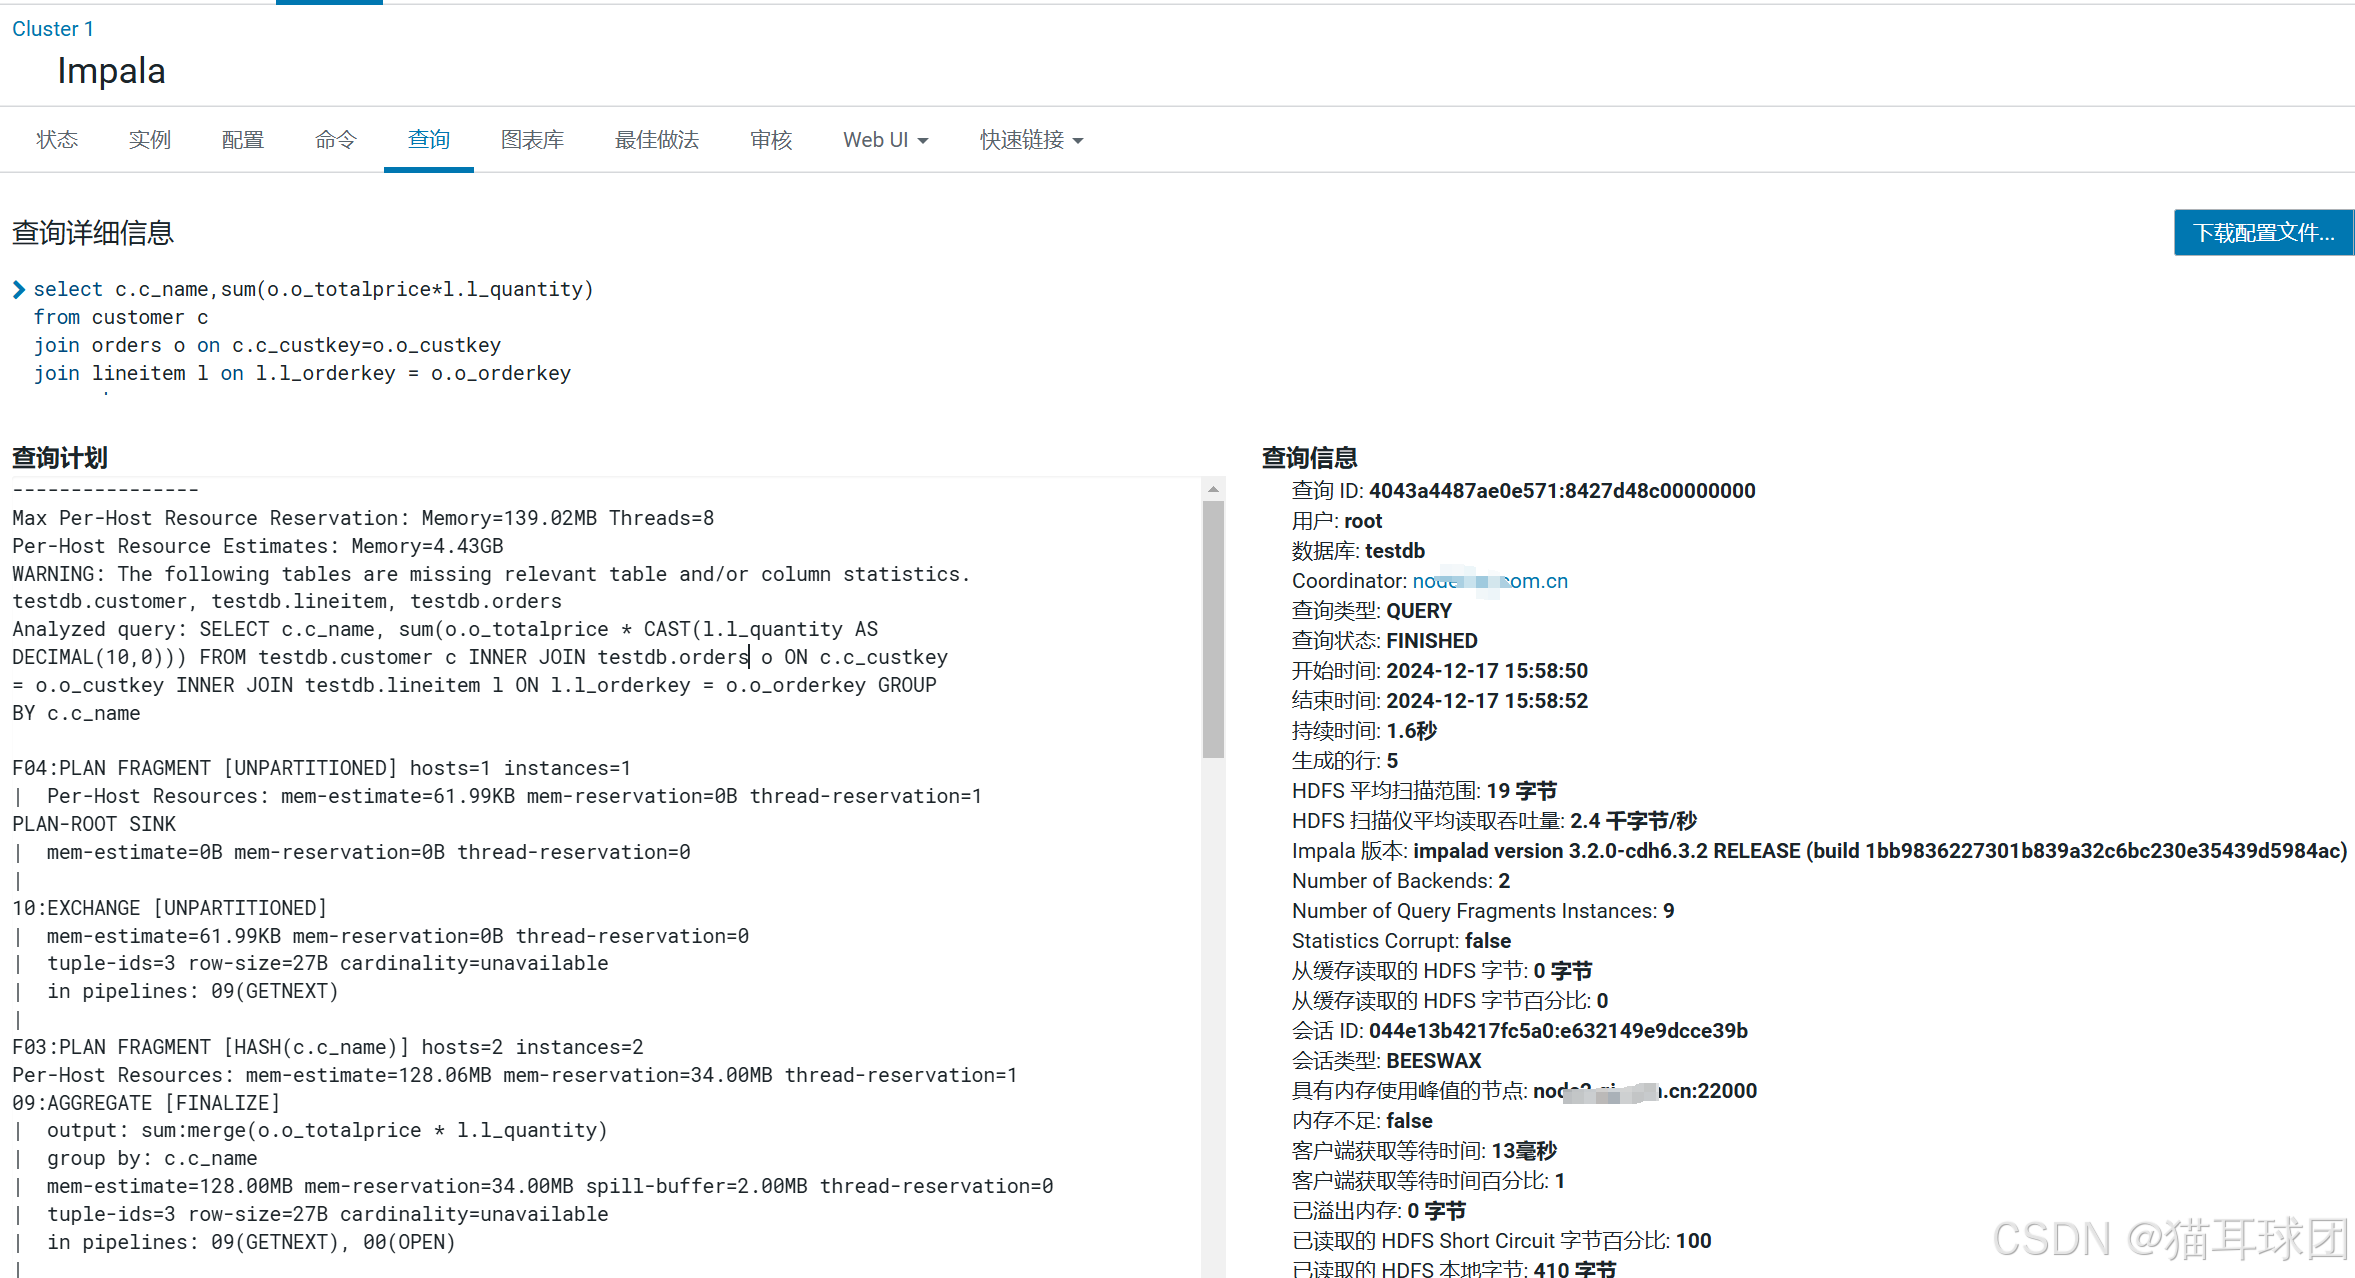The height and width of the screenshot is (1278, 2355).
Task: View the 最佳做法 tab
Action: pos(657,140)
